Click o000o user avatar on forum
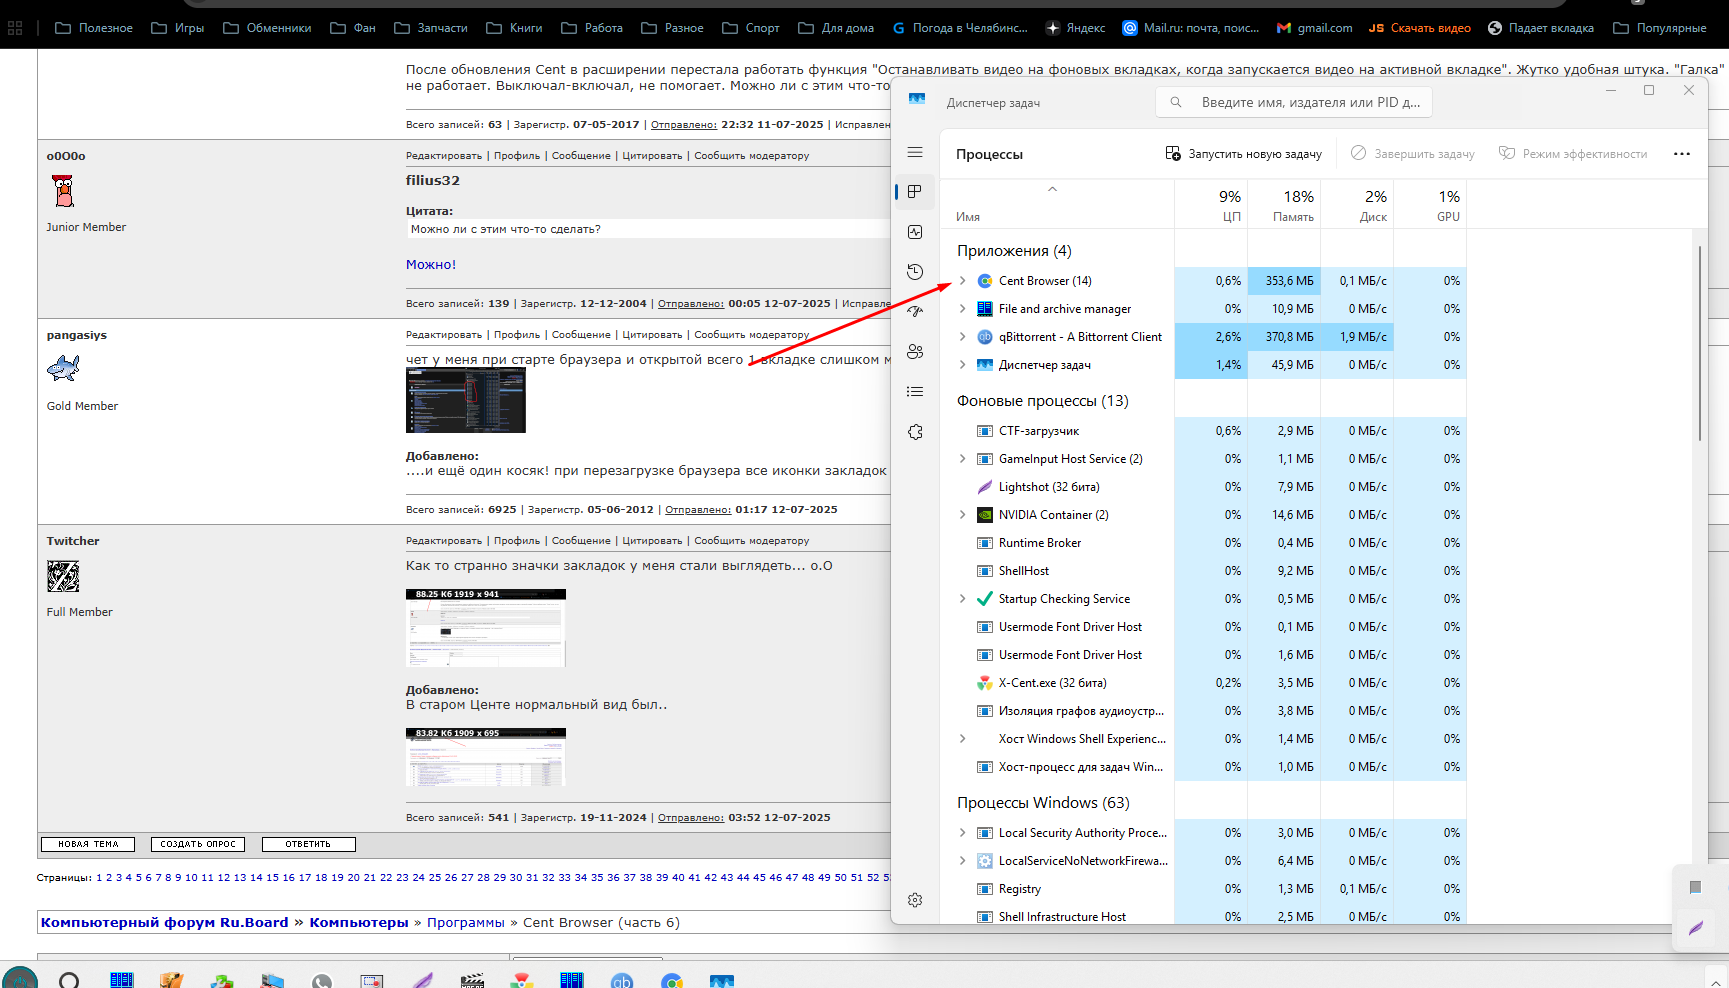Viewport: 1729px width, 988px height. (x=63, y=190)
